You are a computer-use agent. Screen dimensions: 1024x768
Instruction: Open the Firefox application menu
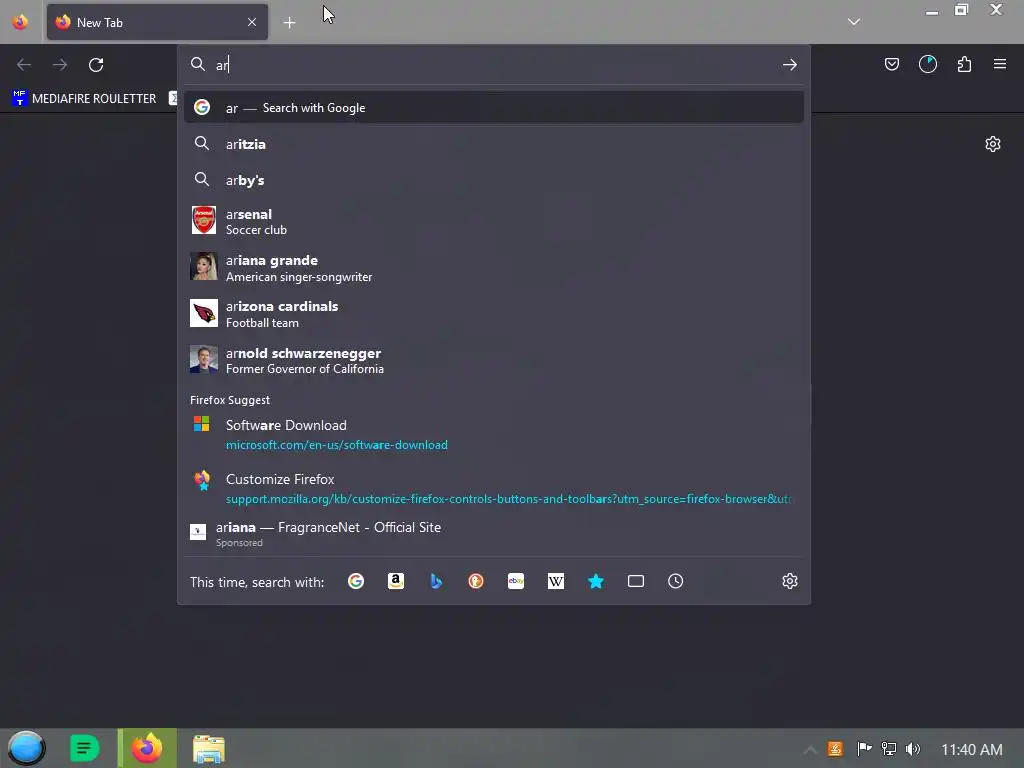(x=1000, y=64)
